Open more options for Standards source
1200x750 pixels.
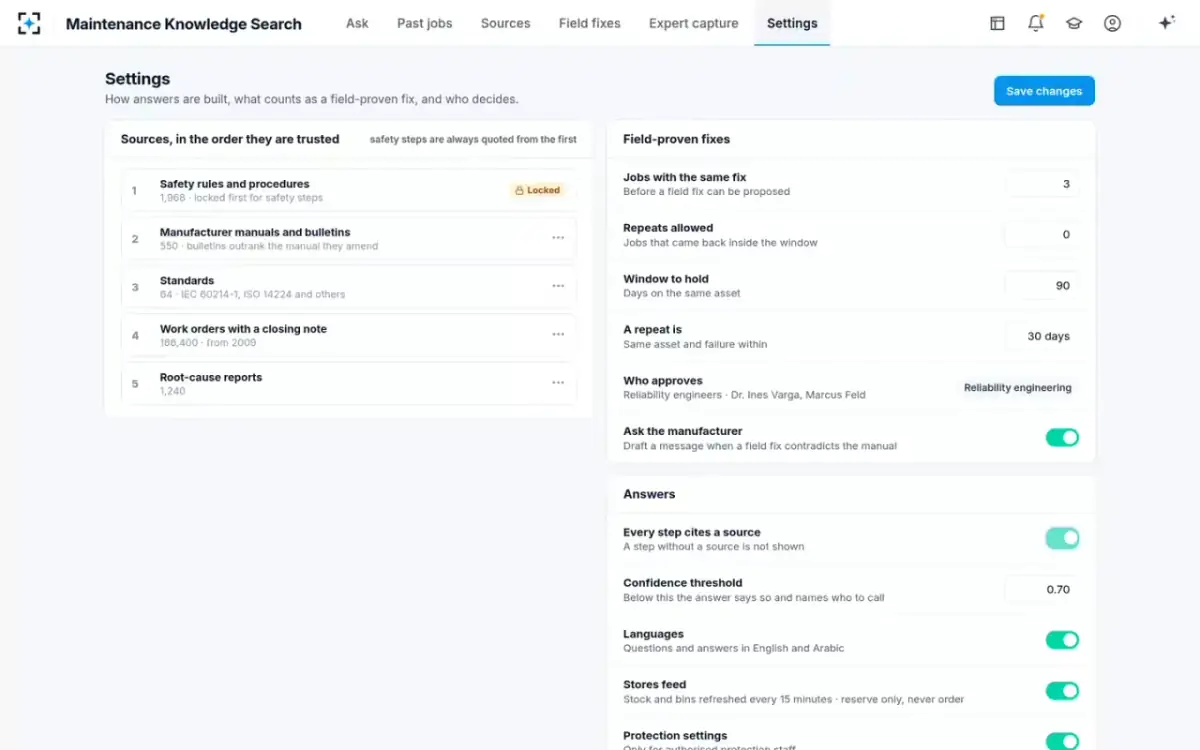(x=558, y=286)
